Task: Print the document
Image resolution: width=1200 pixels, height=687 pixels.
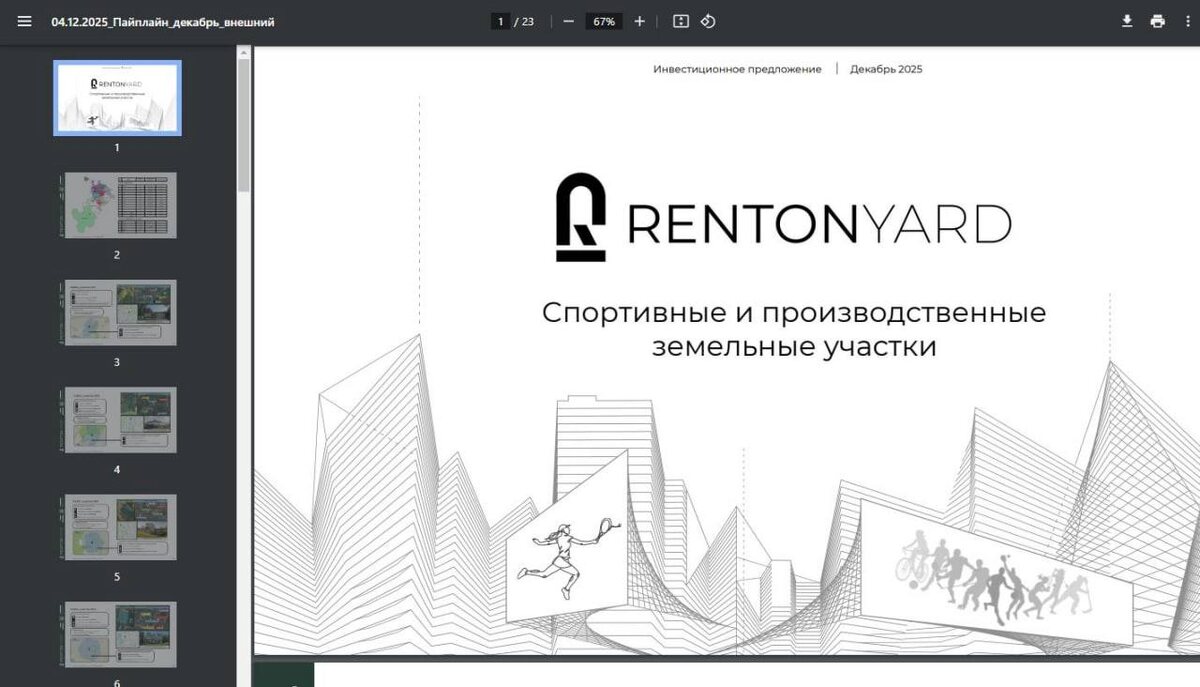Action: click(1158, 21)
